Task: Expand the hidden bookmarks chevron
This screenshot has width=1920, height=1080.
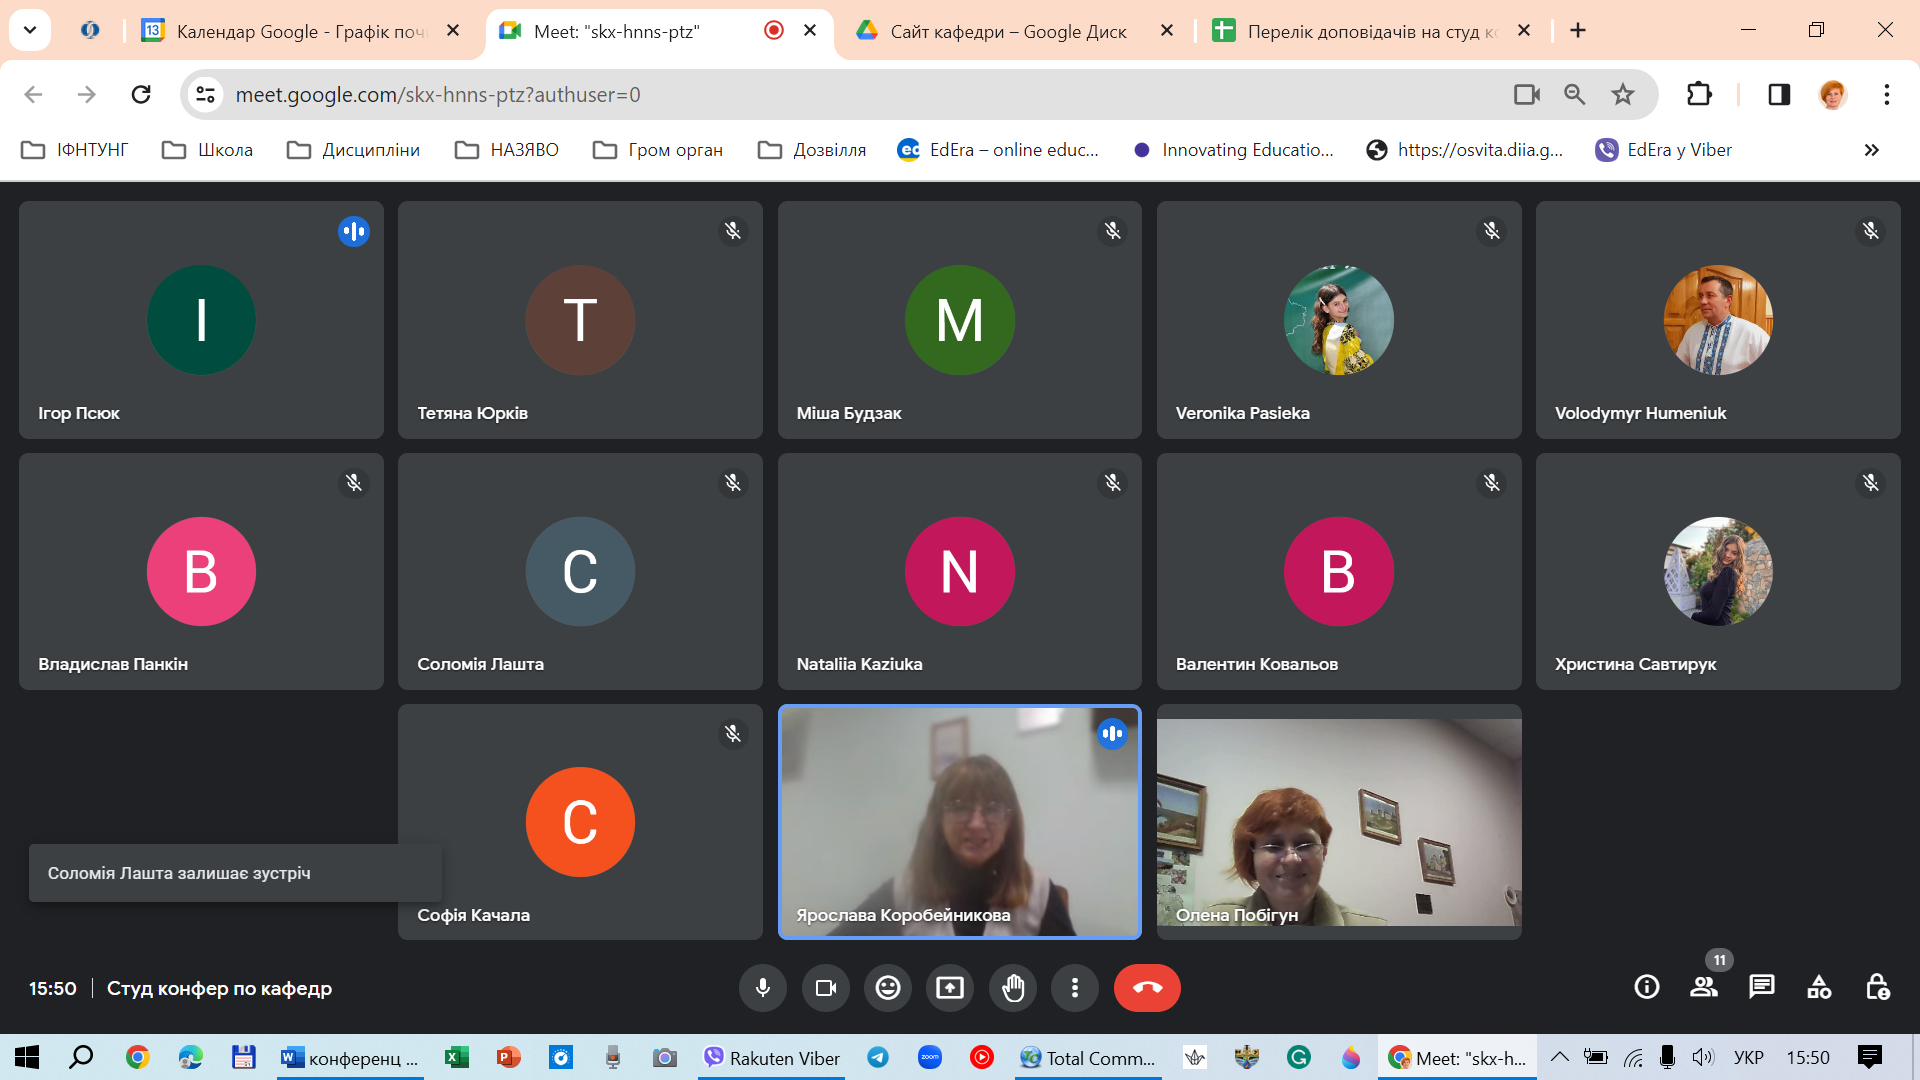Action: tap(1871, 150)
